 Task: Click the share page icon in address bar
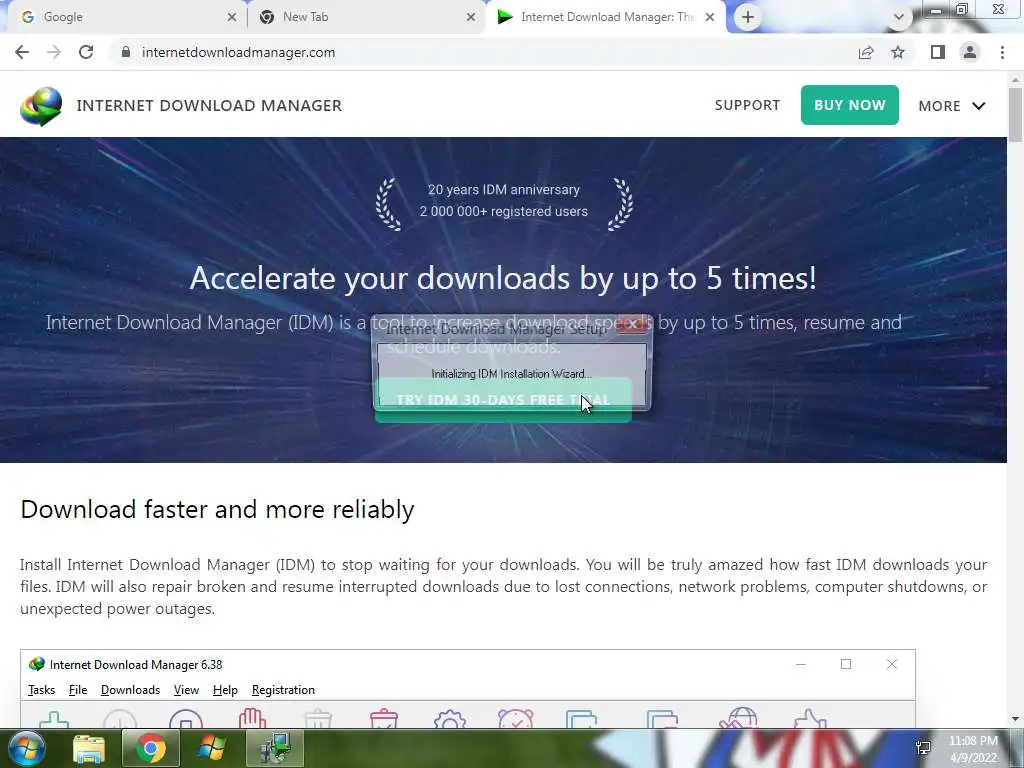pyautogui.click(x=866, y=52)
